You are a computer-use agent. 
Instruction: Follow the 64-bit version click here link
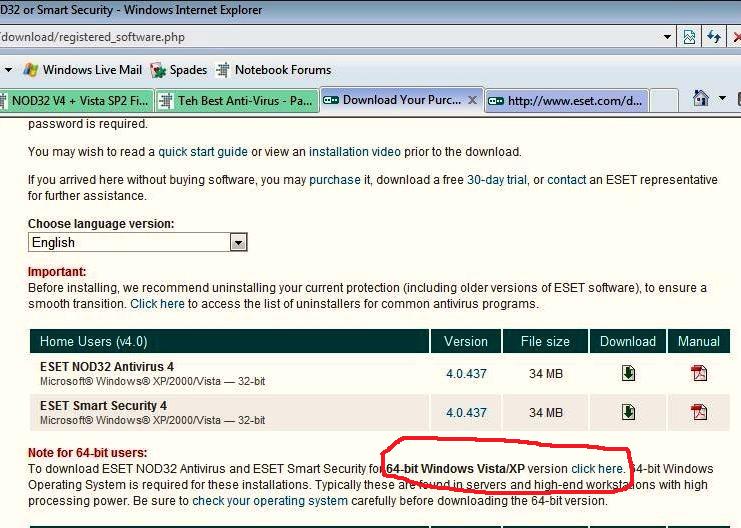click(x=597, y=469)
